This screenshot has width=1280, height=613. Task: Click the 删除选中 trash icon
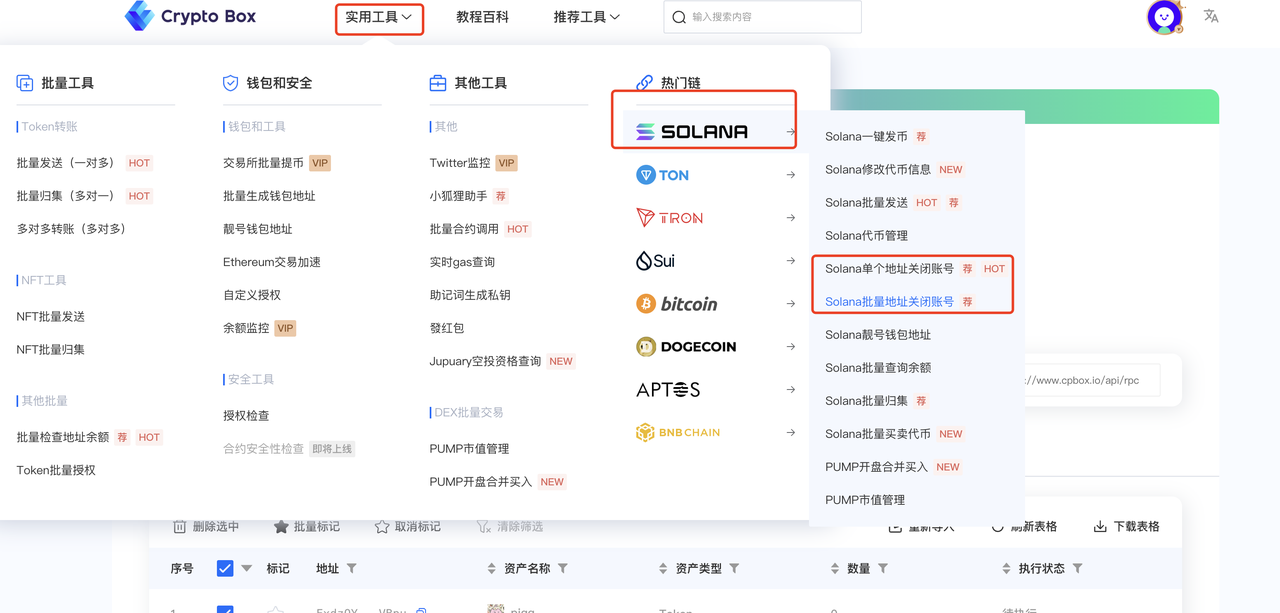coord(180,527)
